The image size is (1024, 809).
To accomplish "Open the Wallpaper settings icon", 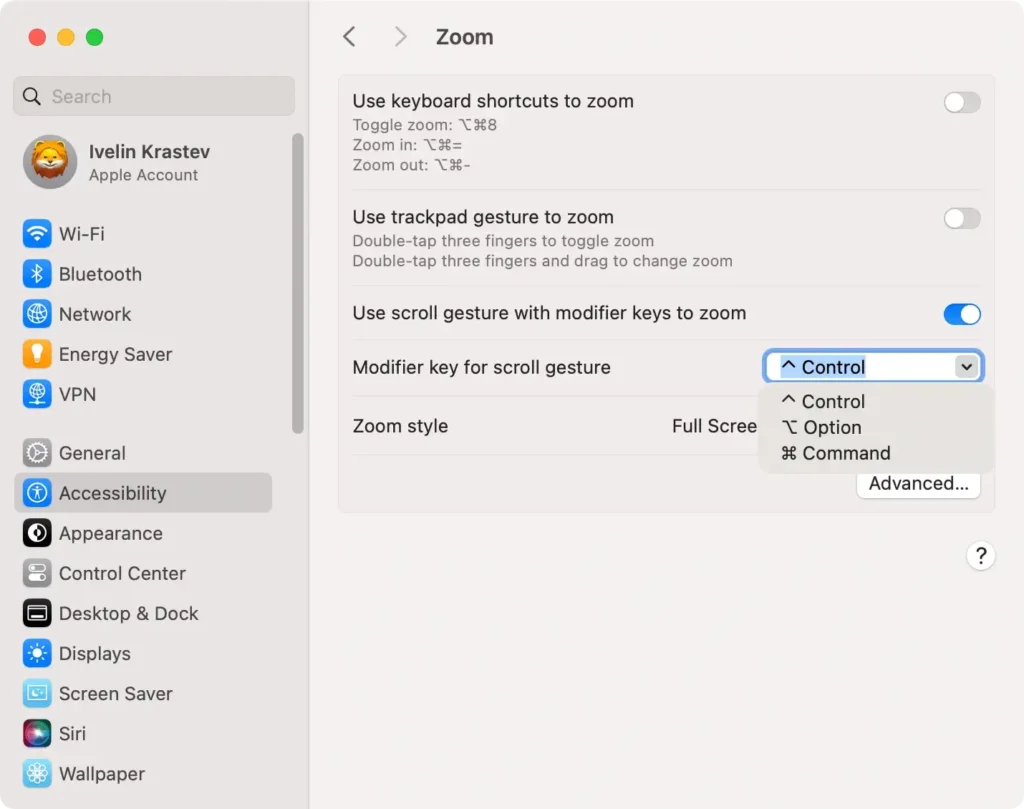I will [31, 773].
